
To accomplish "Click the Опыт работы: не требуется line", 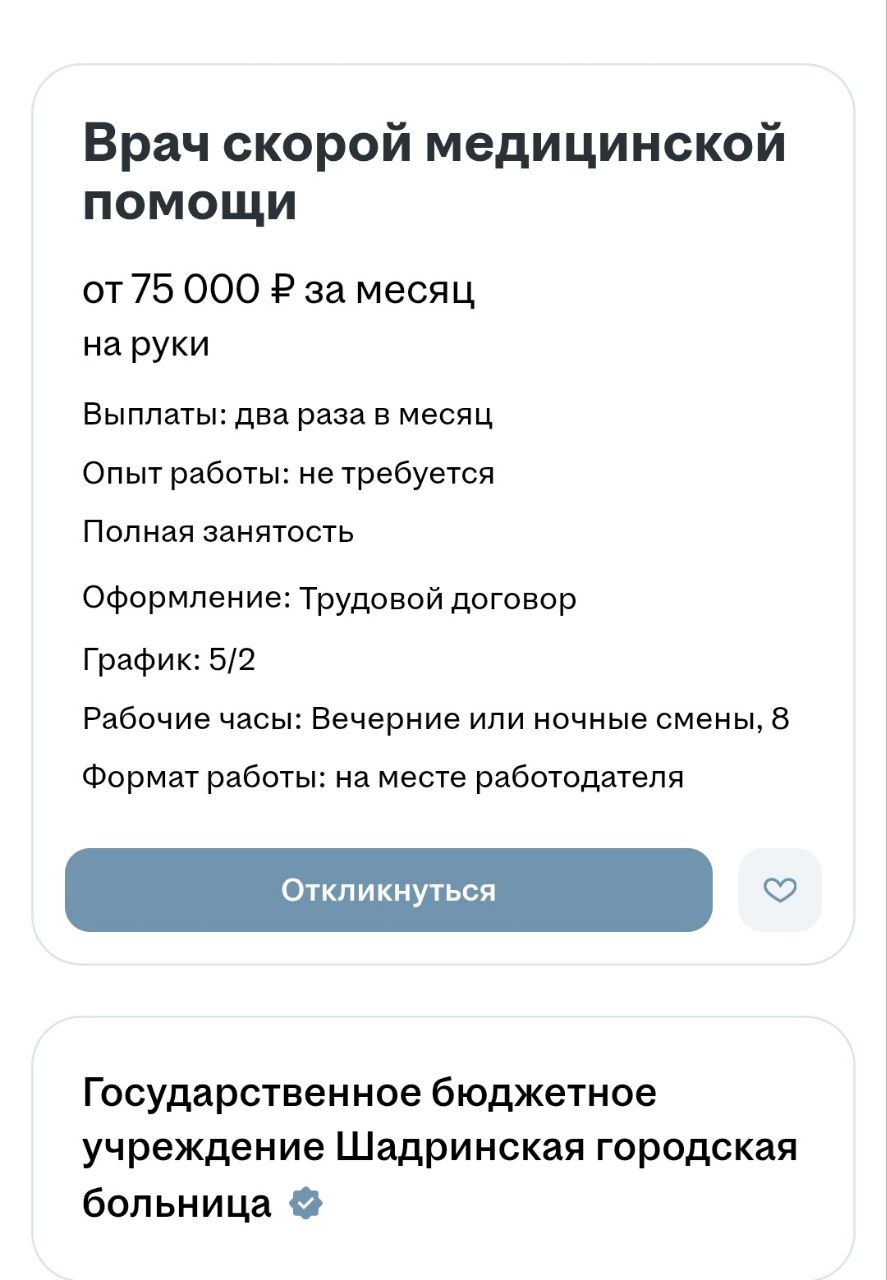I will point(288,473).
